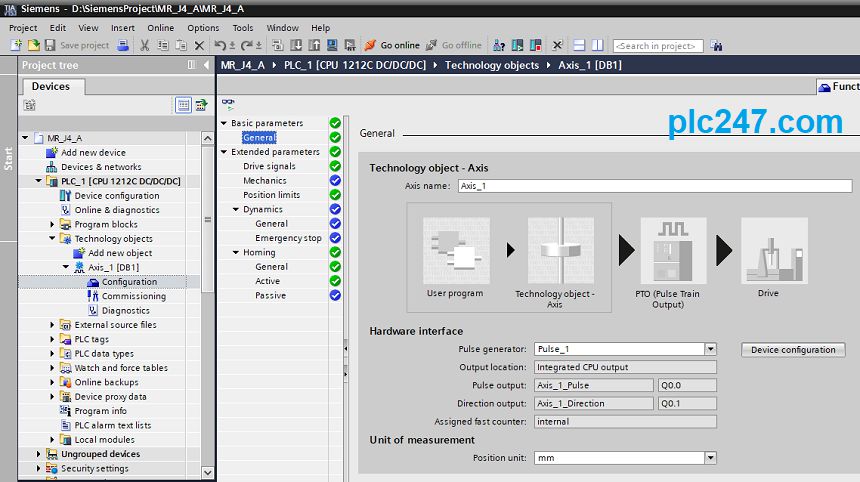Click binoculars search icon beside search box
The image size is (860, 482).
coord(716,46)
